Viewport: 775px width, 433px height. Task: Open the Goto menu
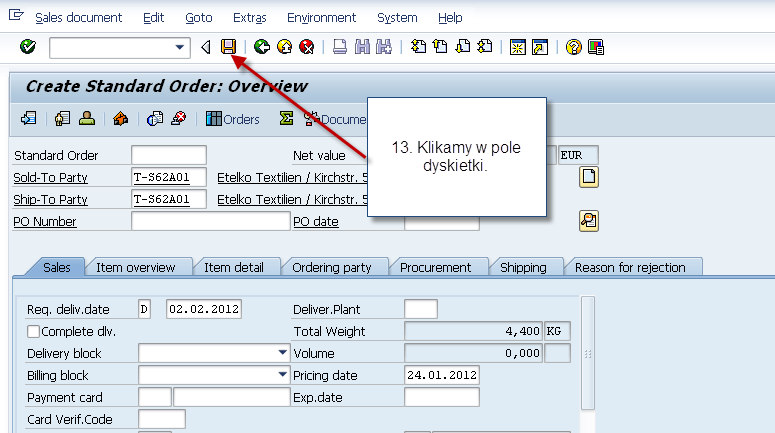(199, 18)
